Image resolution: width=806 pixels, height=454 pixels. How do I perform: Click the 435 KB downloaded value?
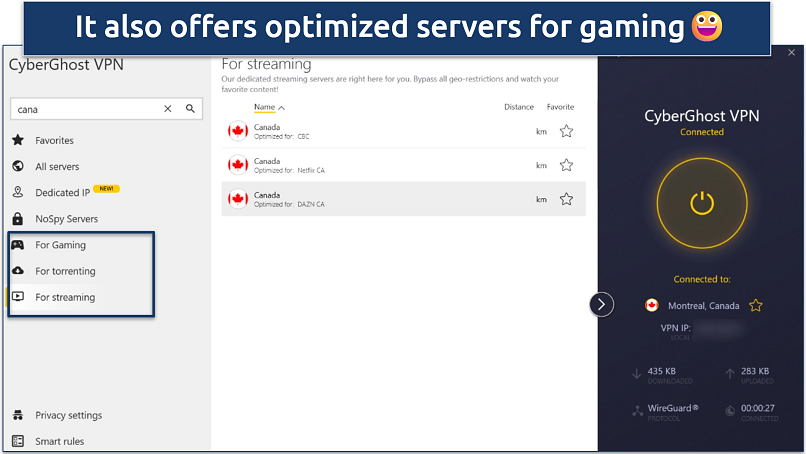click(662, 371)
